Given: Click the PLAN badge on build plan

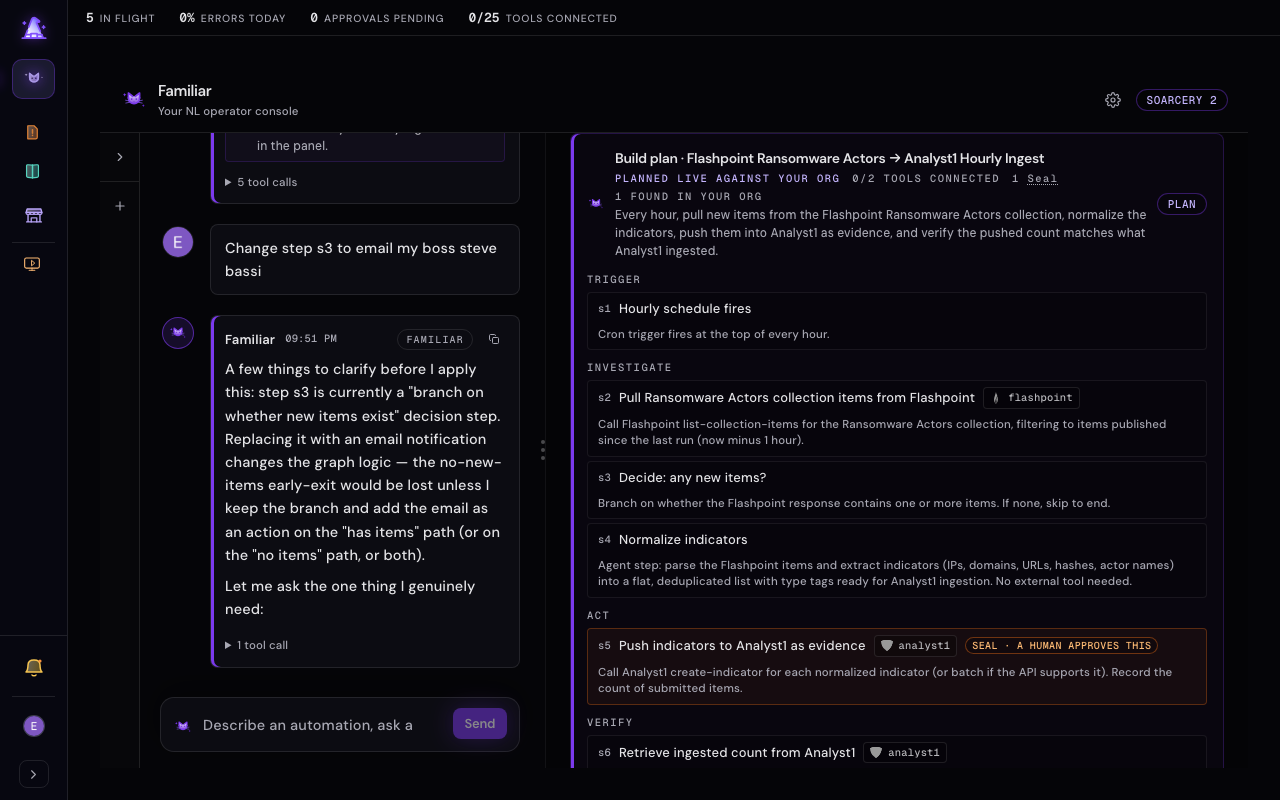Looking at the screenshot, I should 1182,204.
